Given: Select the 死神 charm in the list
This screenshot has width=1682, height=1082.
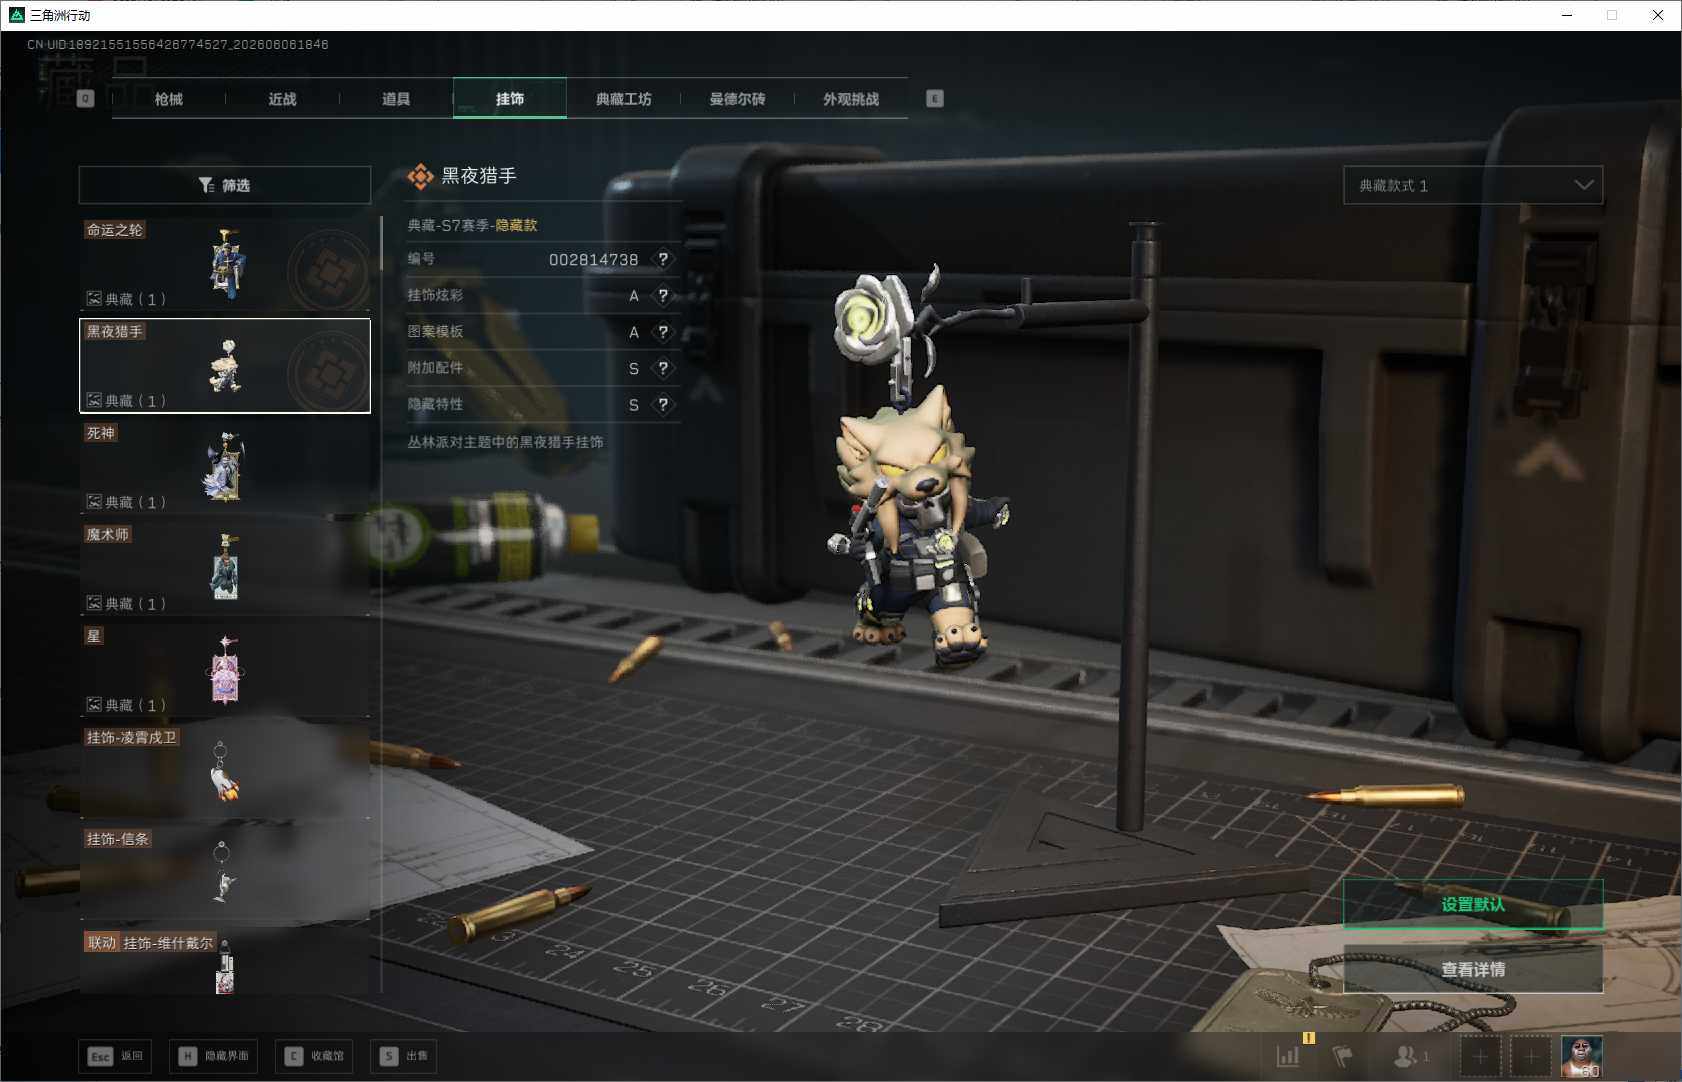Looking at the screenshot, I should click(x=225, y=467).
